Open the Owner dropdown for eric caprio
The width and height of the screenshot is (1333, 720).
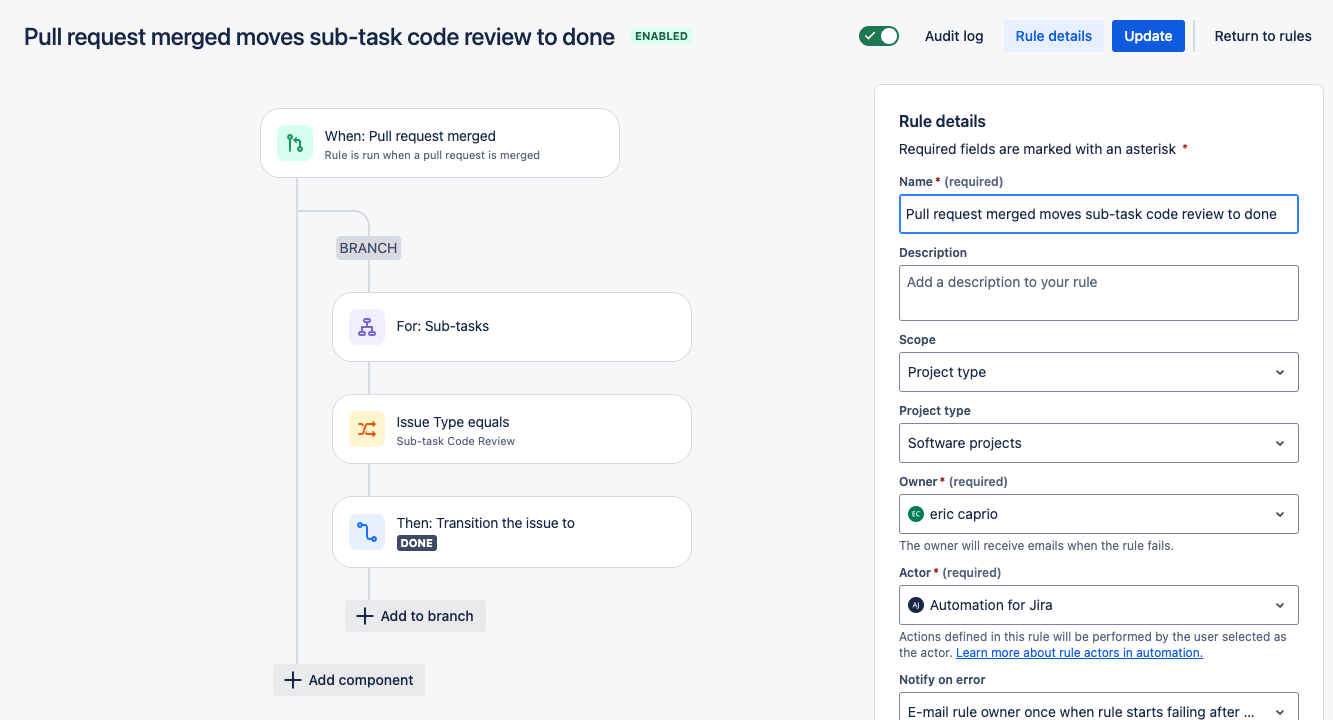[x=1098, y=514]
